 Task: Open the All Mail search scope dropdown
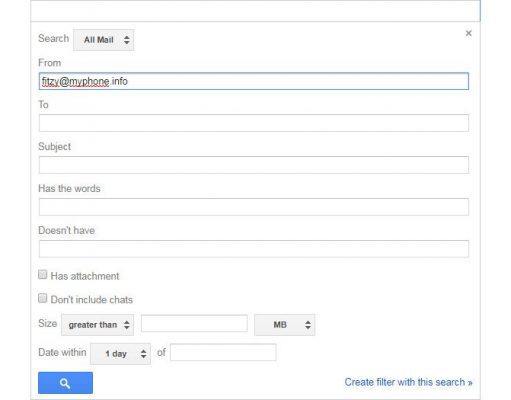click(x=104, y=40)
